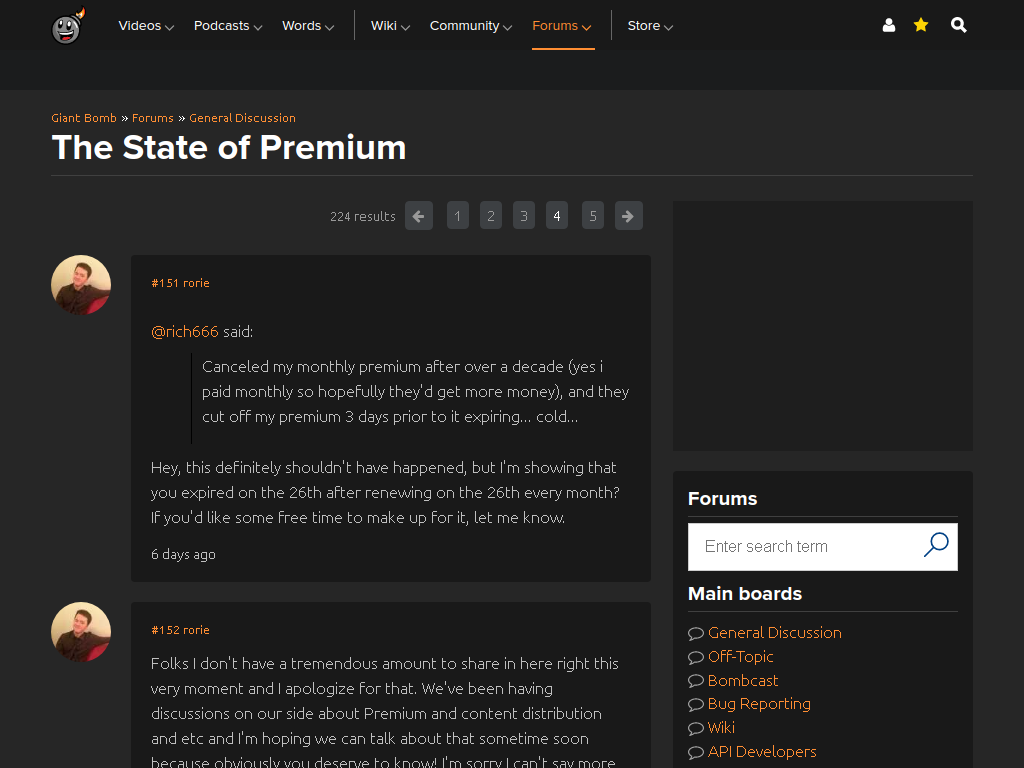The image size is (1024, 768).
Task: Open API Developers board link
Action: point(762,752)
